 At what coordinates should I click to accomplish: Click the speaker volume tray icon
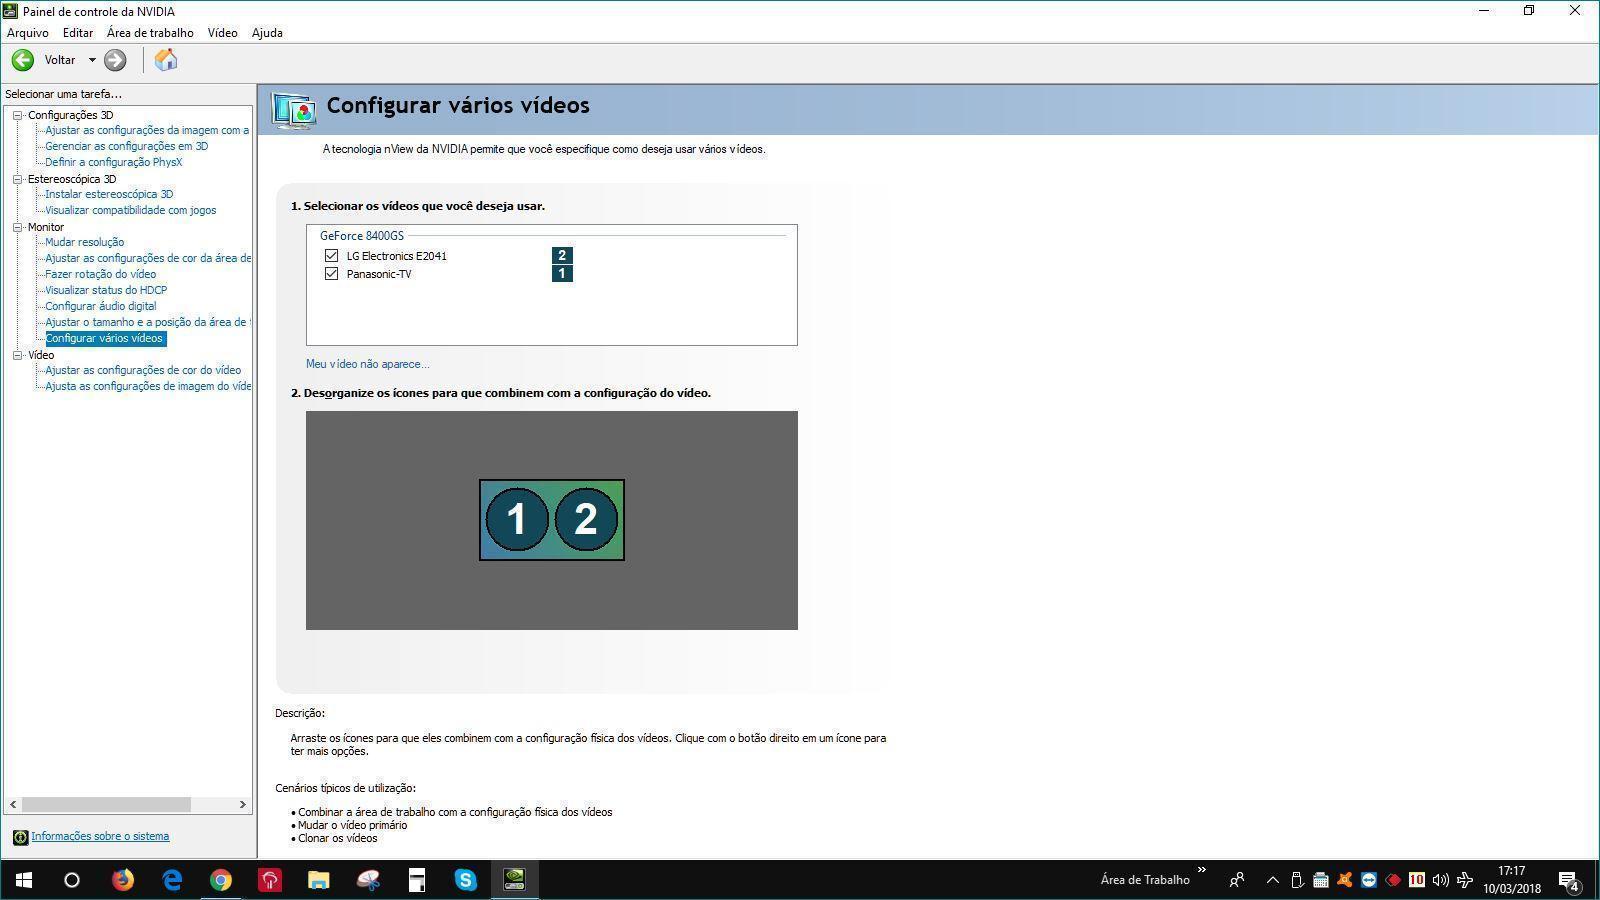coord(1441,880)
